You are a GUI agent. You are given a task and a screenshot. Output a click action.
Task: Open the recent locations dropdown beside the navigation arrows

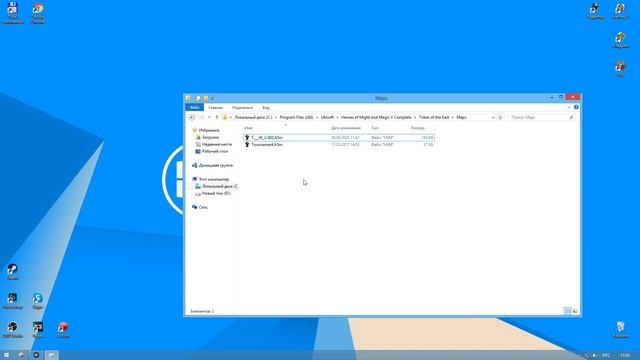(x=209, y=118)
